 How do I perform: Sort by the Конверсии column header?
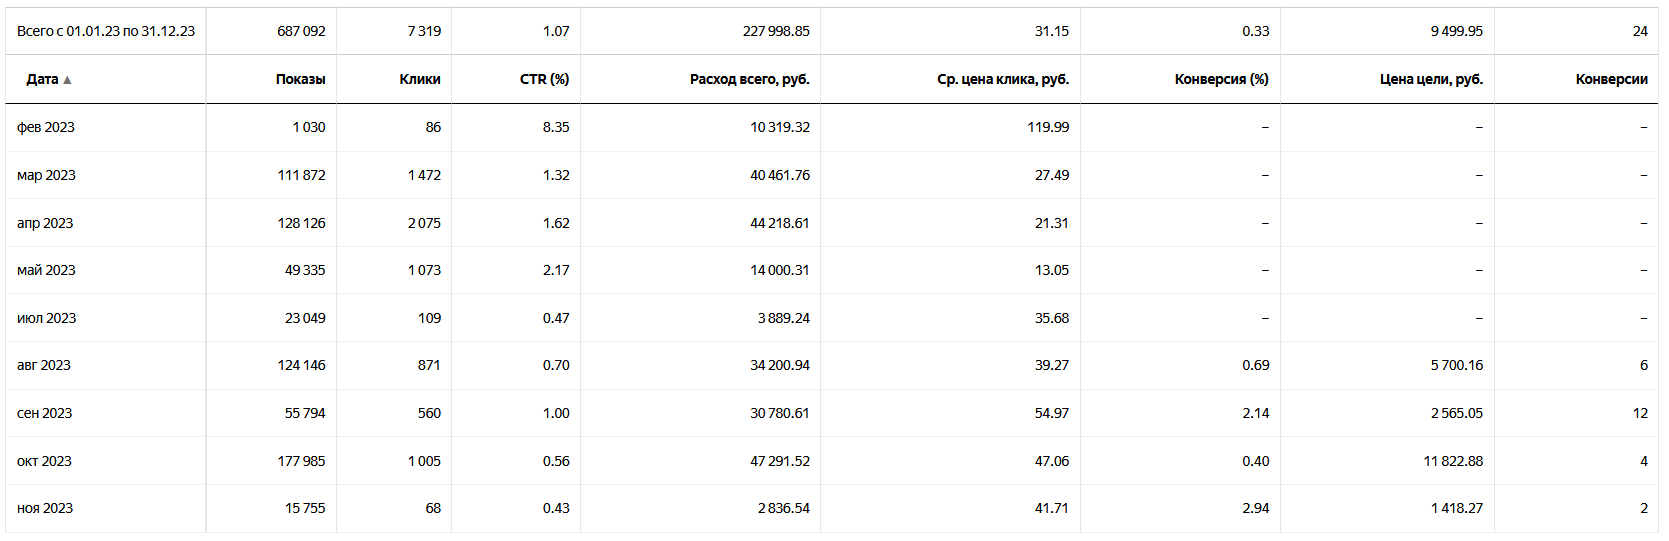(1611, 79)
